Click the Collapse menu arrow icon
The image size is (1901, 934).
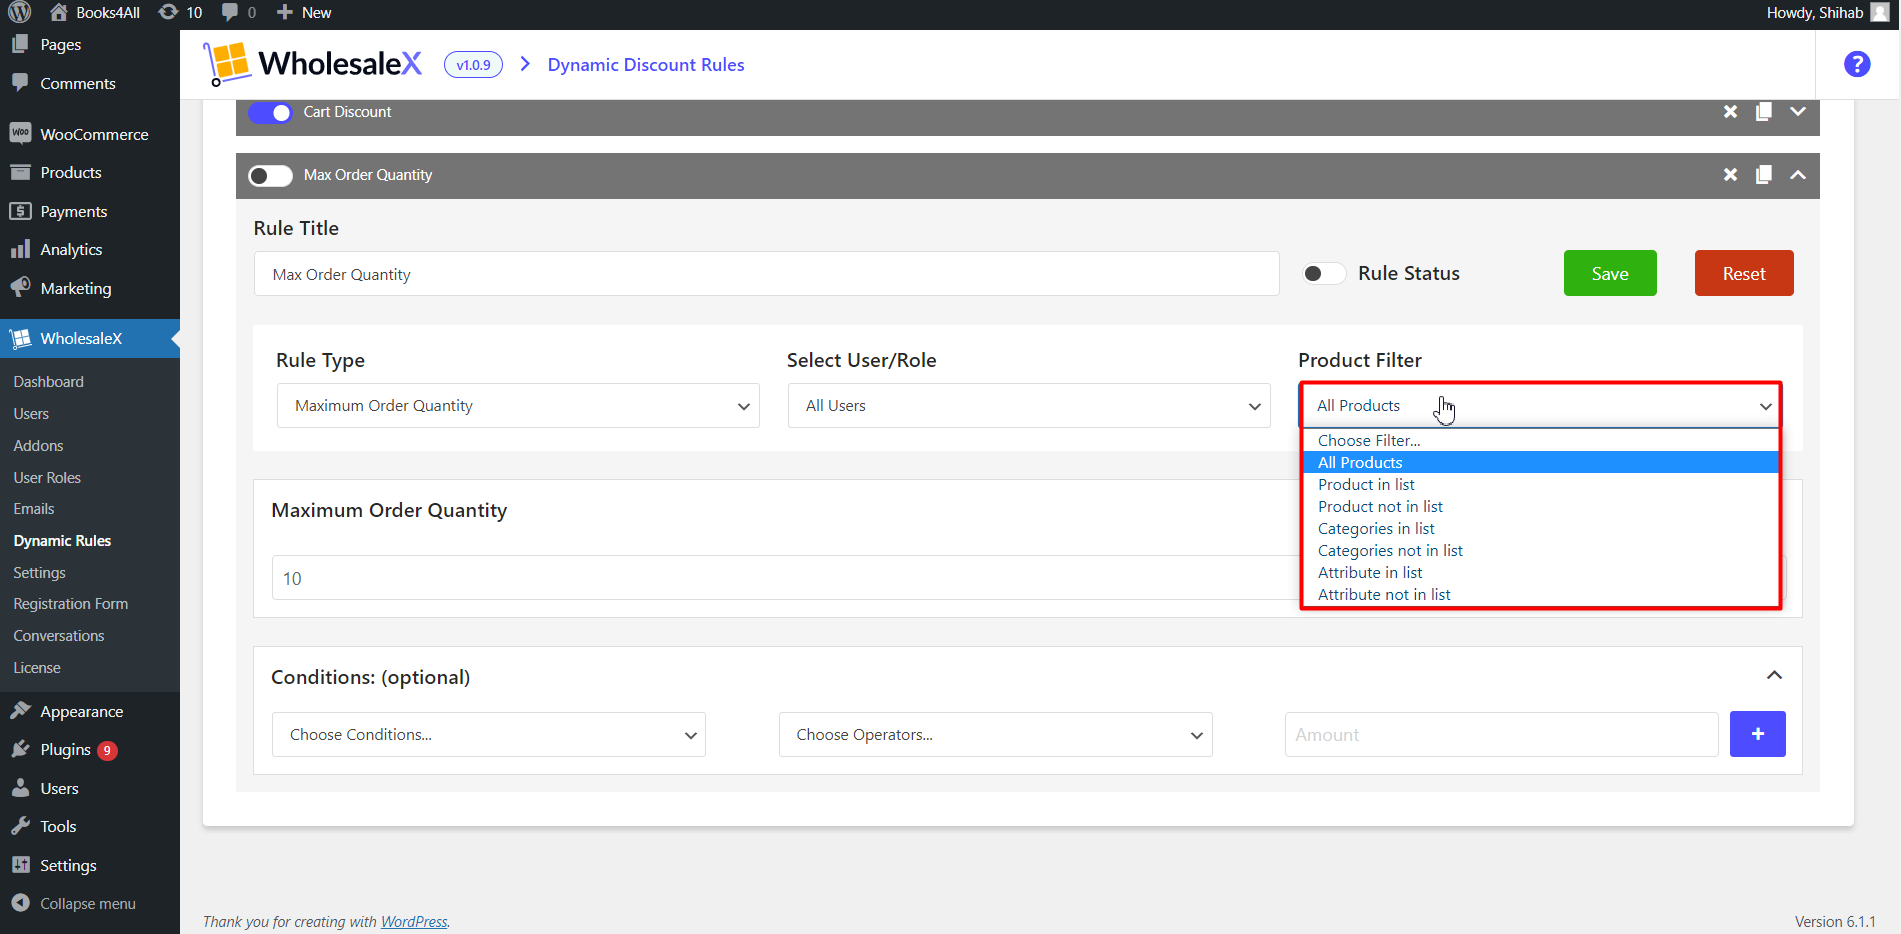tap(20, 903)
